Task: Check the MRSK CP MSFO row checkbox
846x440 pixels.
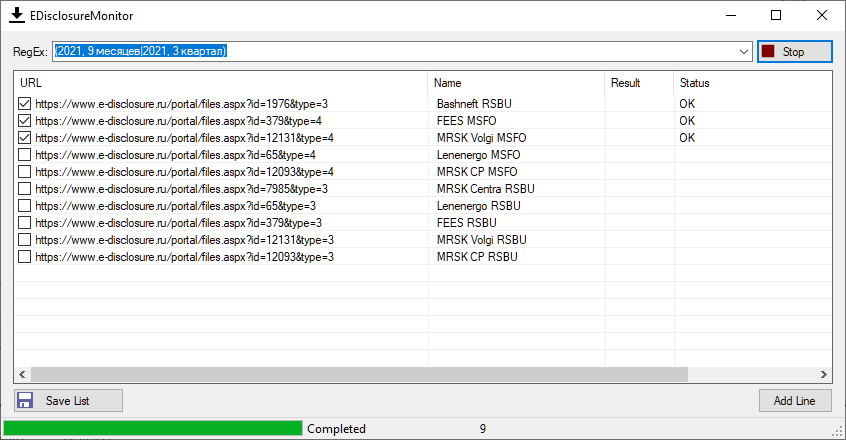Action: (x=24, y=171)
